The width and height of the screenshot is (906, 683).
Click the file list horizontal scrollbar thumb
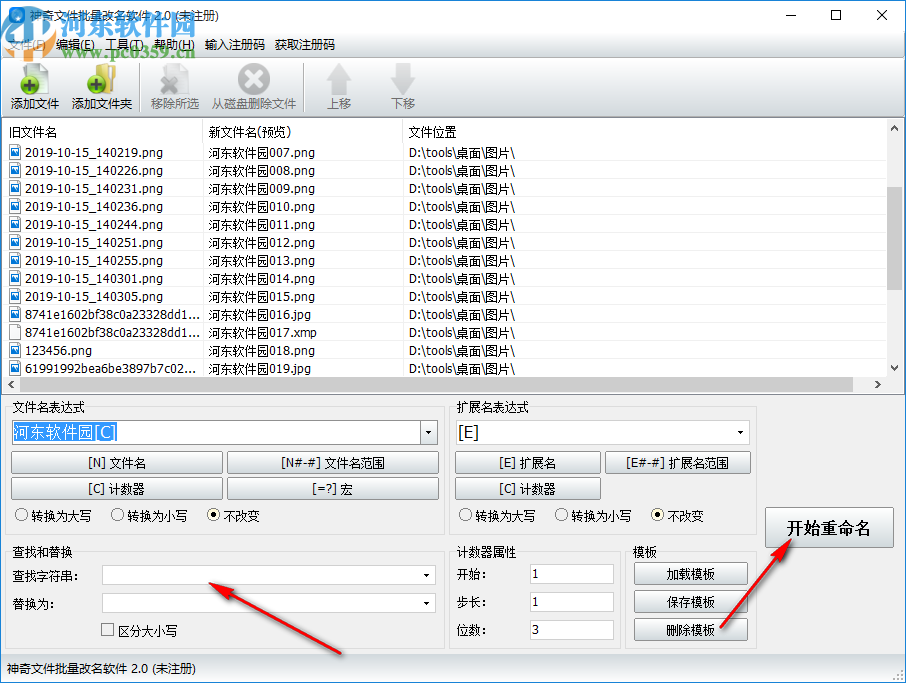pyautogui.click(x=436, y=384)
